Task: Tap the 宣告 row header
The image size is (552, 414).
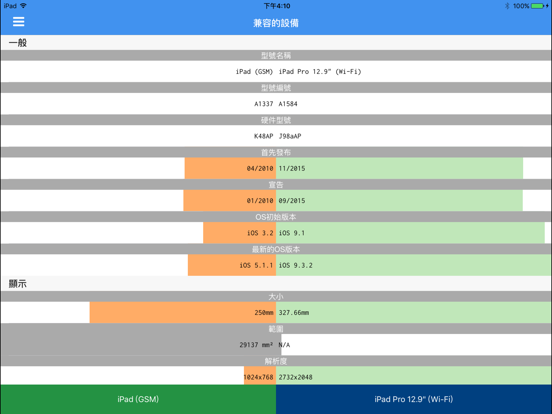Action: [276, 185]
